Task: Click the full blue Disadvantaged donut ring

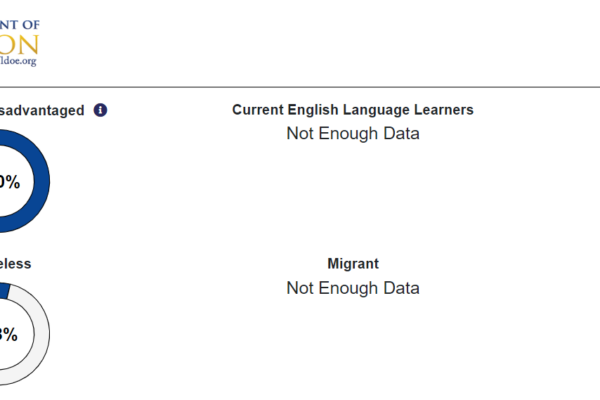Action: pos(41,181)
